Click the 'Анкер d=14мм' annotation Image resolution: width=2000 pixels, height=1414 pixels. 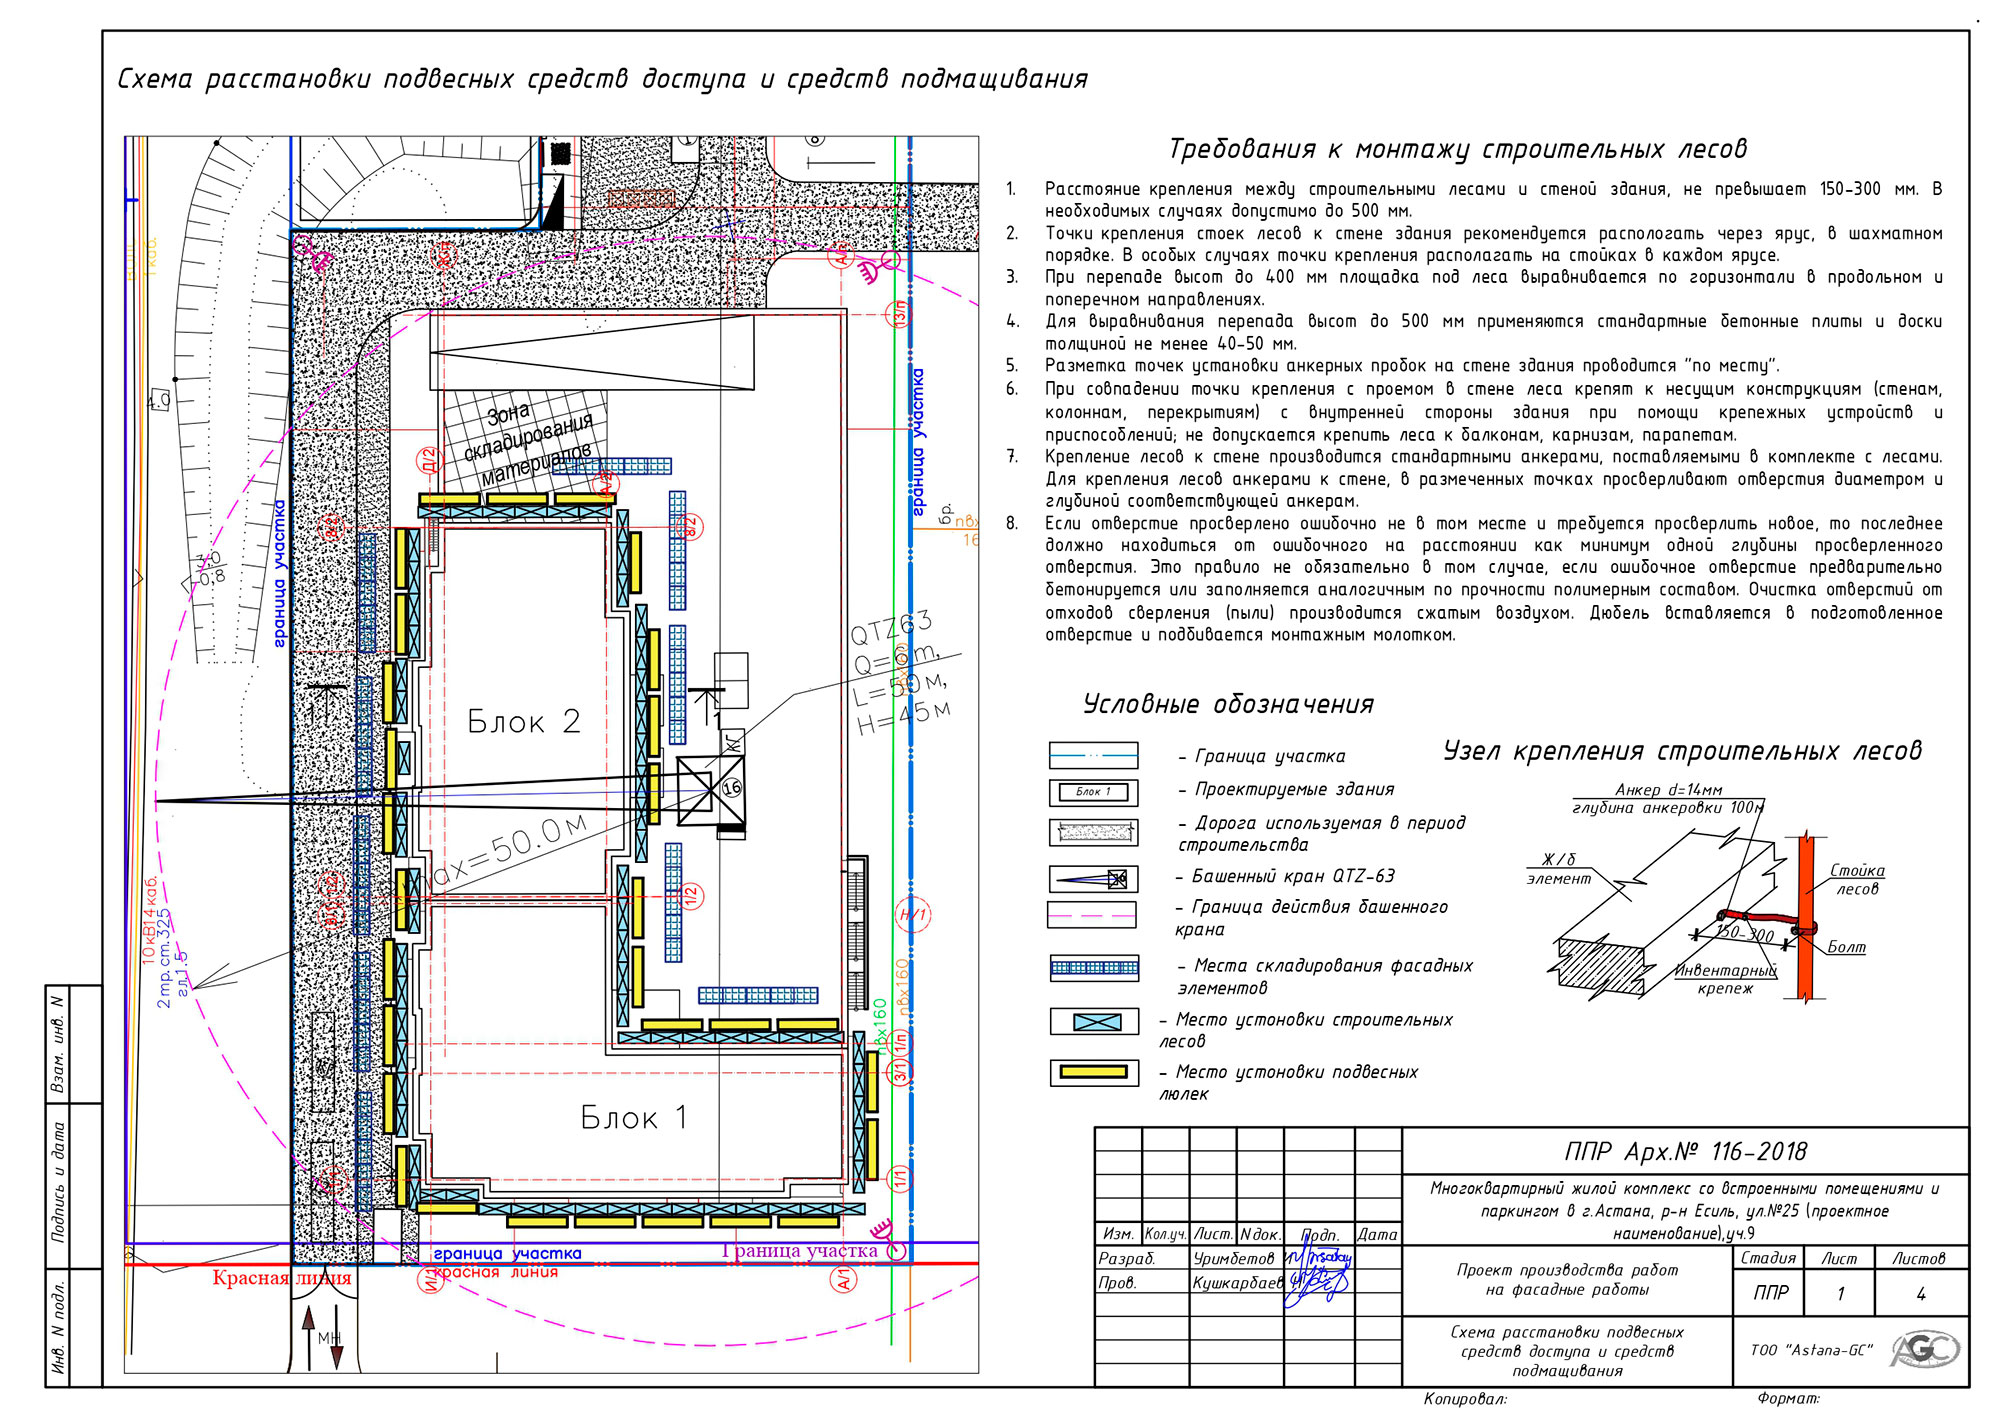(x=1668, y=790)
